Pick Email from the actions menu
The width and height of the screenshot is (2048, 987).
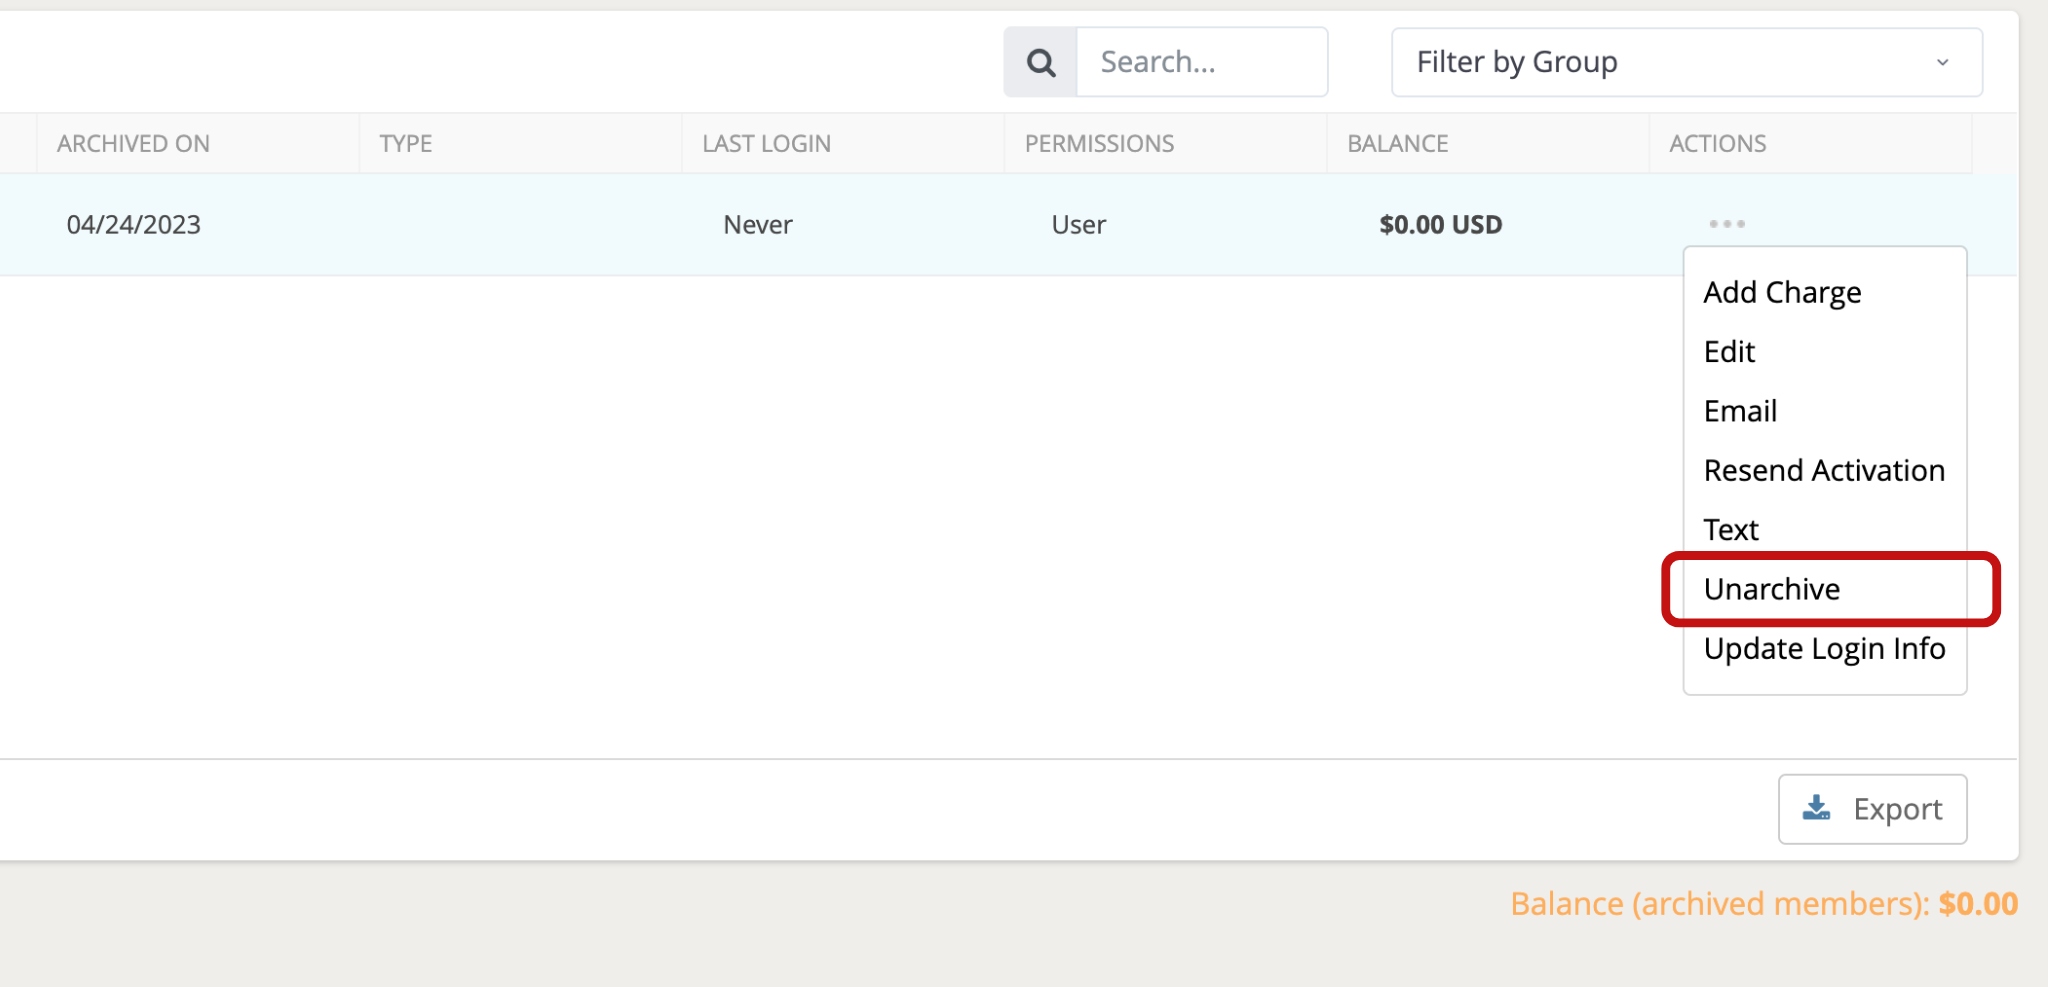(x=1740, y=411)
